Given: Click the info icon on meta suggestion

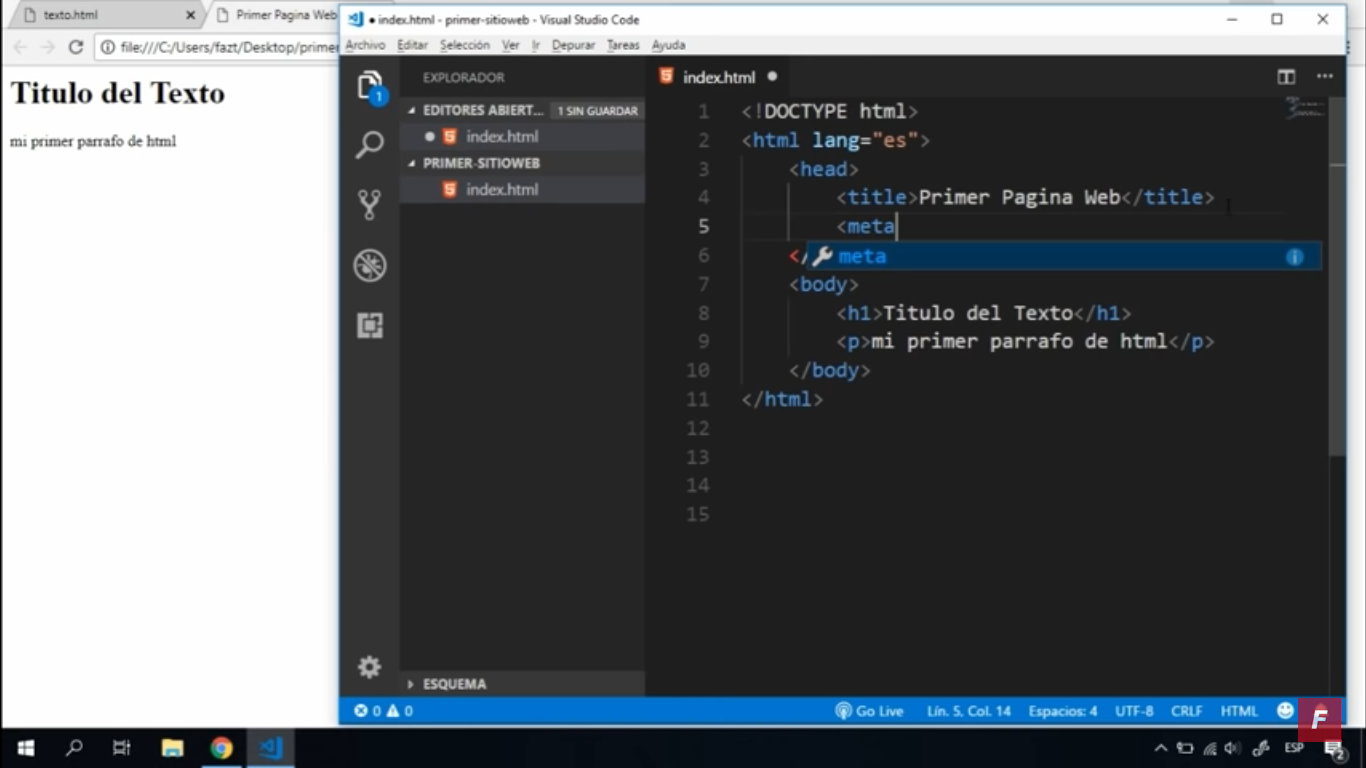Looking at the screenshot, I should (1294, 257).
